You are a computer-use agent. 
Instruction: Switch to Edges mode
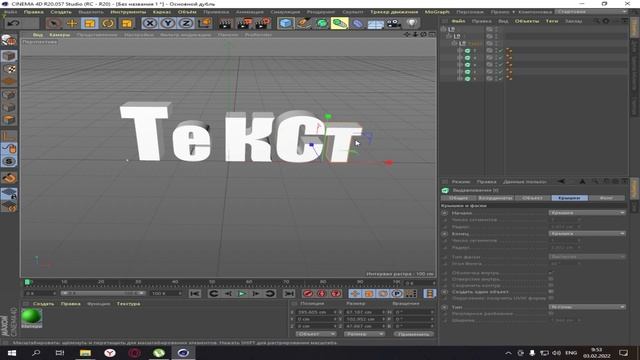(x=9, y=107)
